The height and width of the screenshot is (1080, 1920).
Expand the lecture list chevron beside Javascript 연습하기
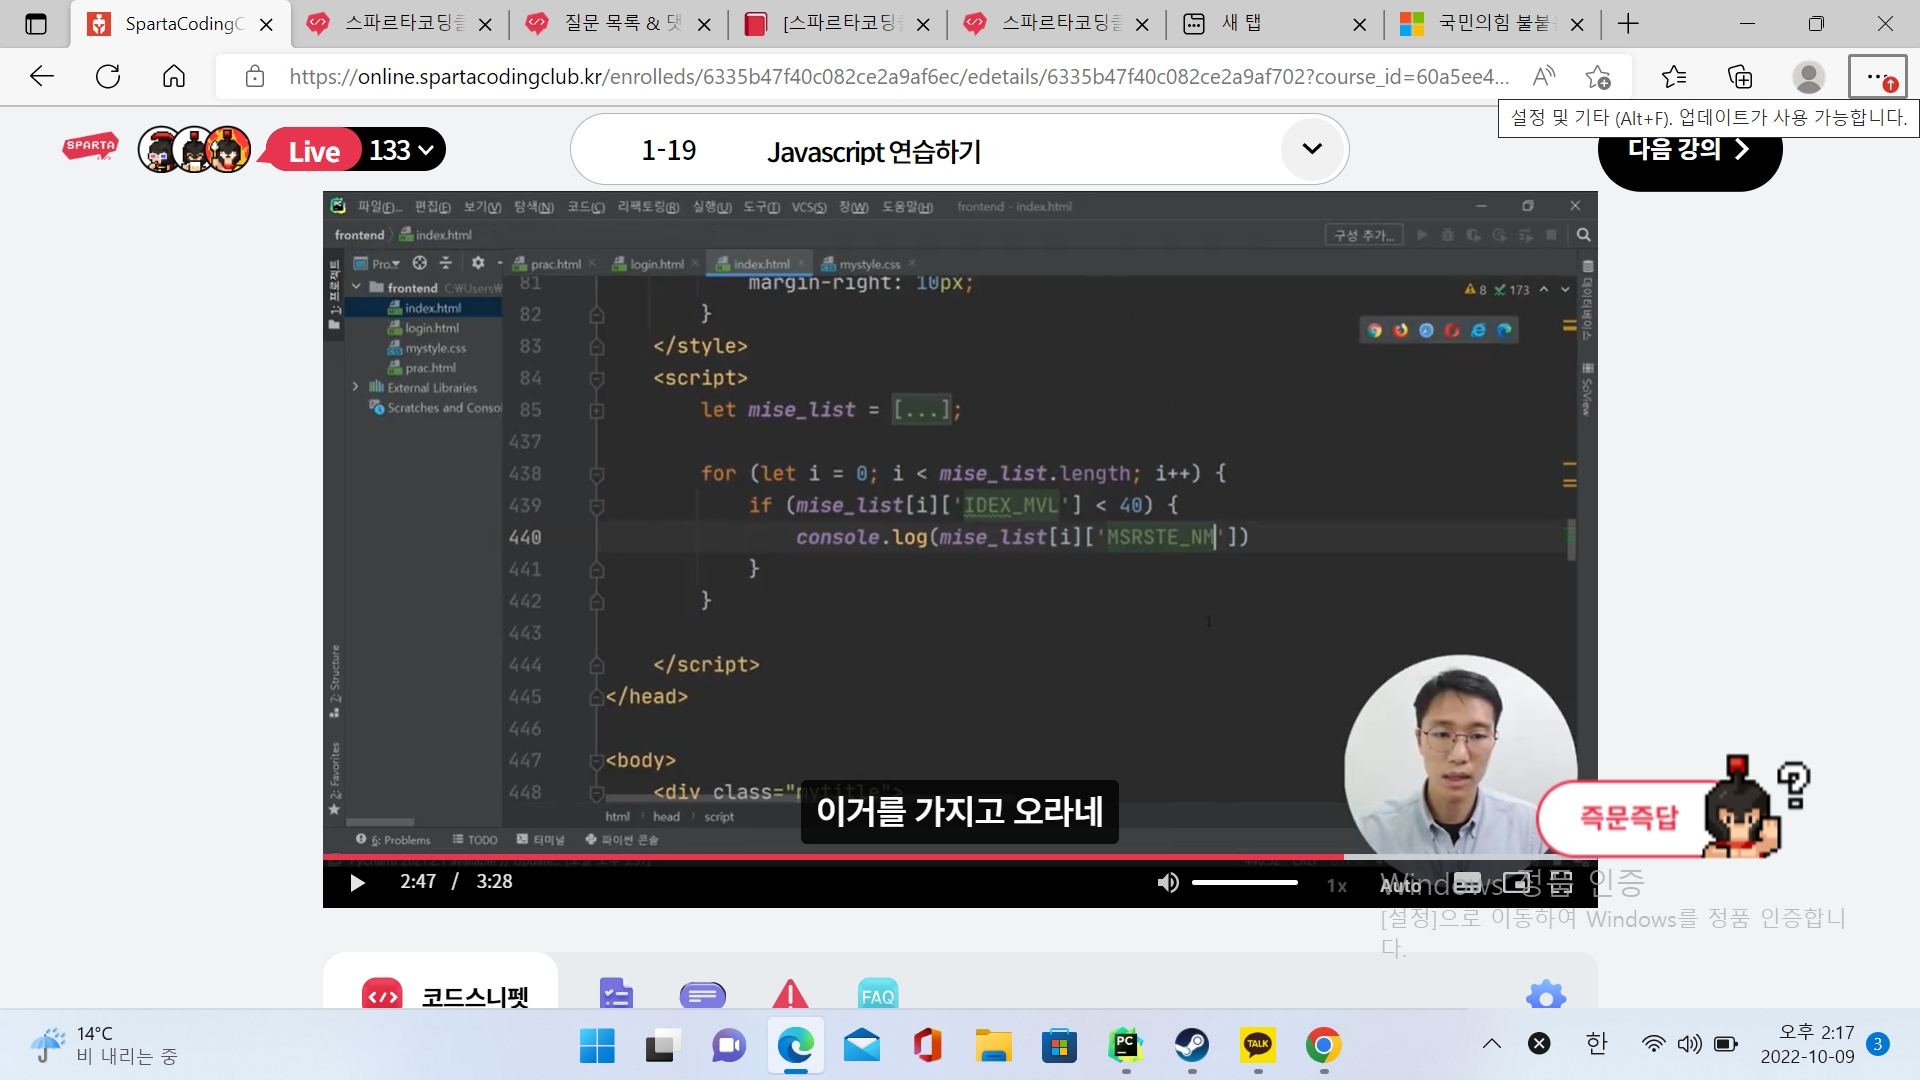[x=1312, y=149]
